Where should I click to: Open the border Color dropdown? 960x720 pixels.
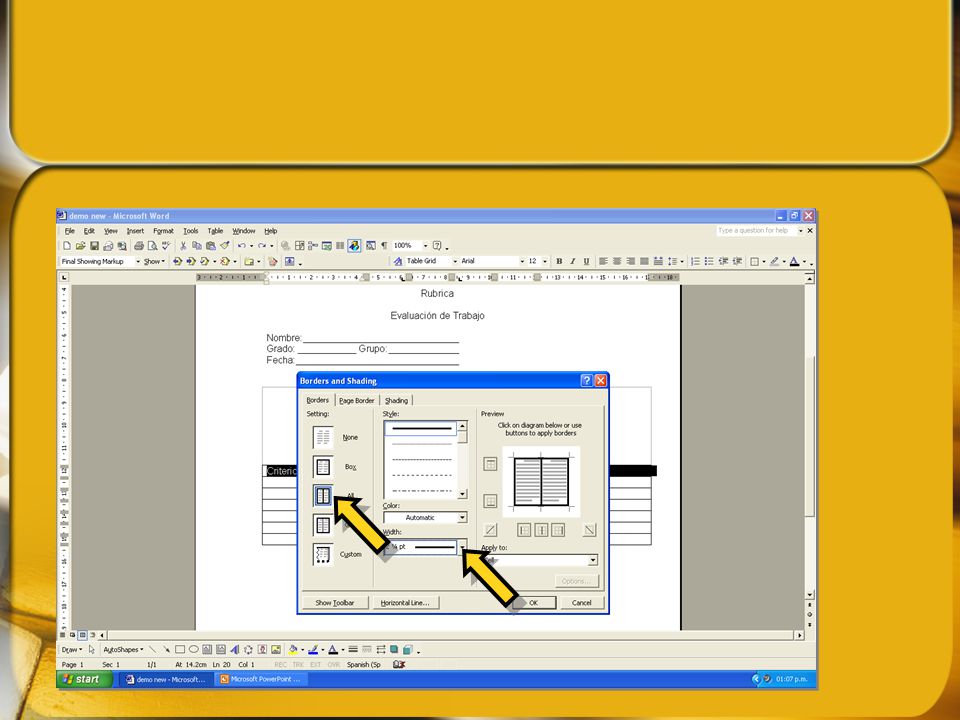point(462,517)
